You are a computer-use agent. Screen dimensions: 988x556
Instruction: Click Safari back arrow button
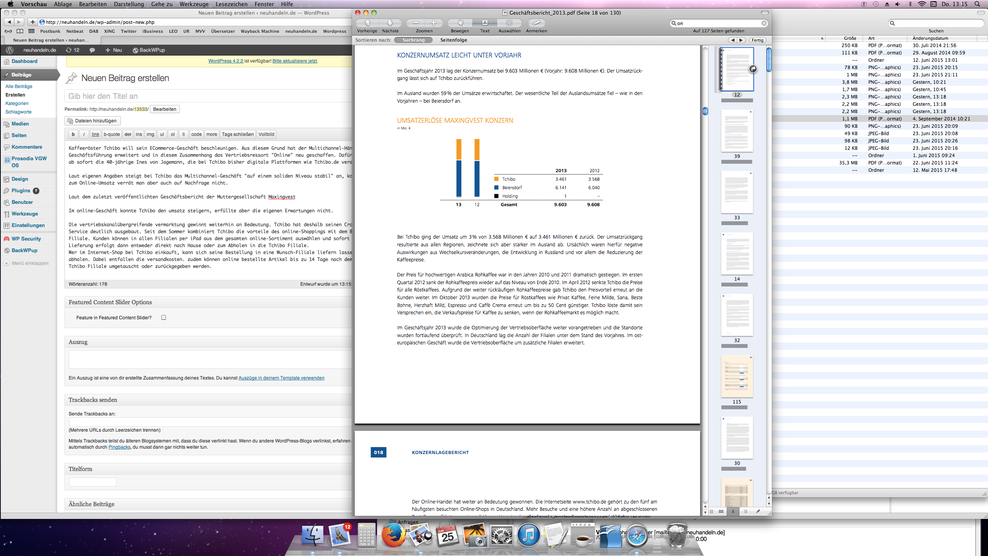point(9,22)
